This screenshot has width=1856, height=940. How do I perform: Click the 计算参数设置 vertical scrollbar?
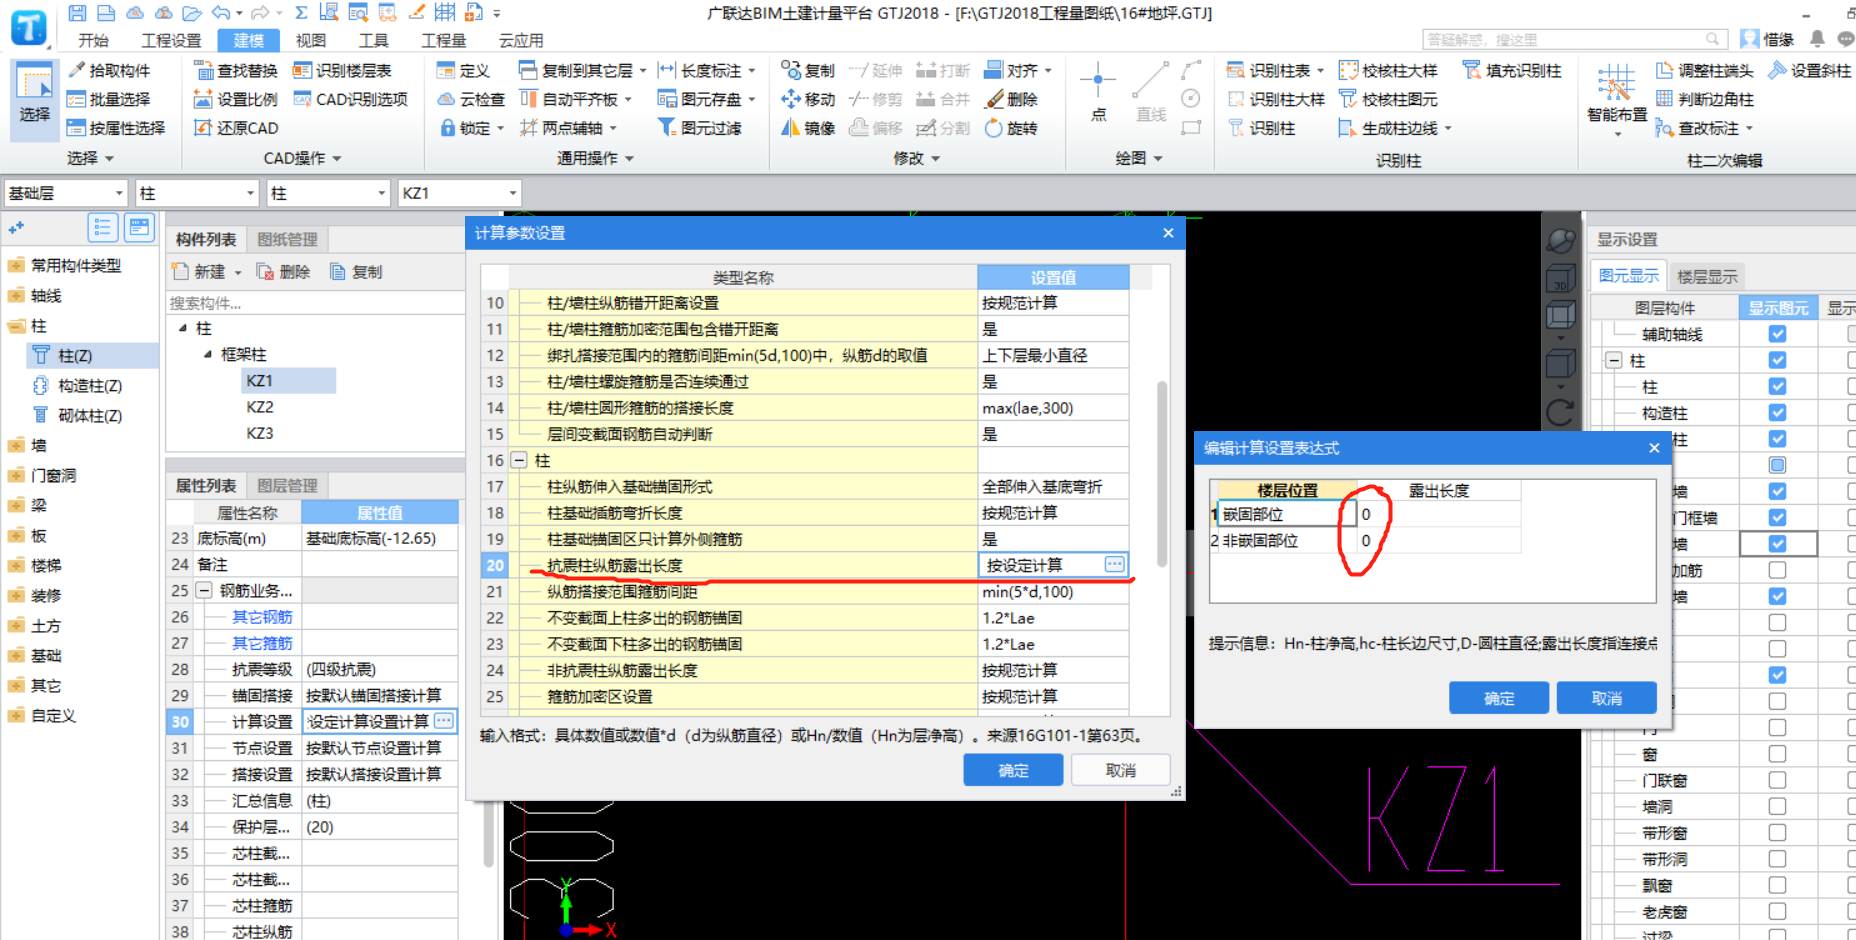click(1162, 475)
